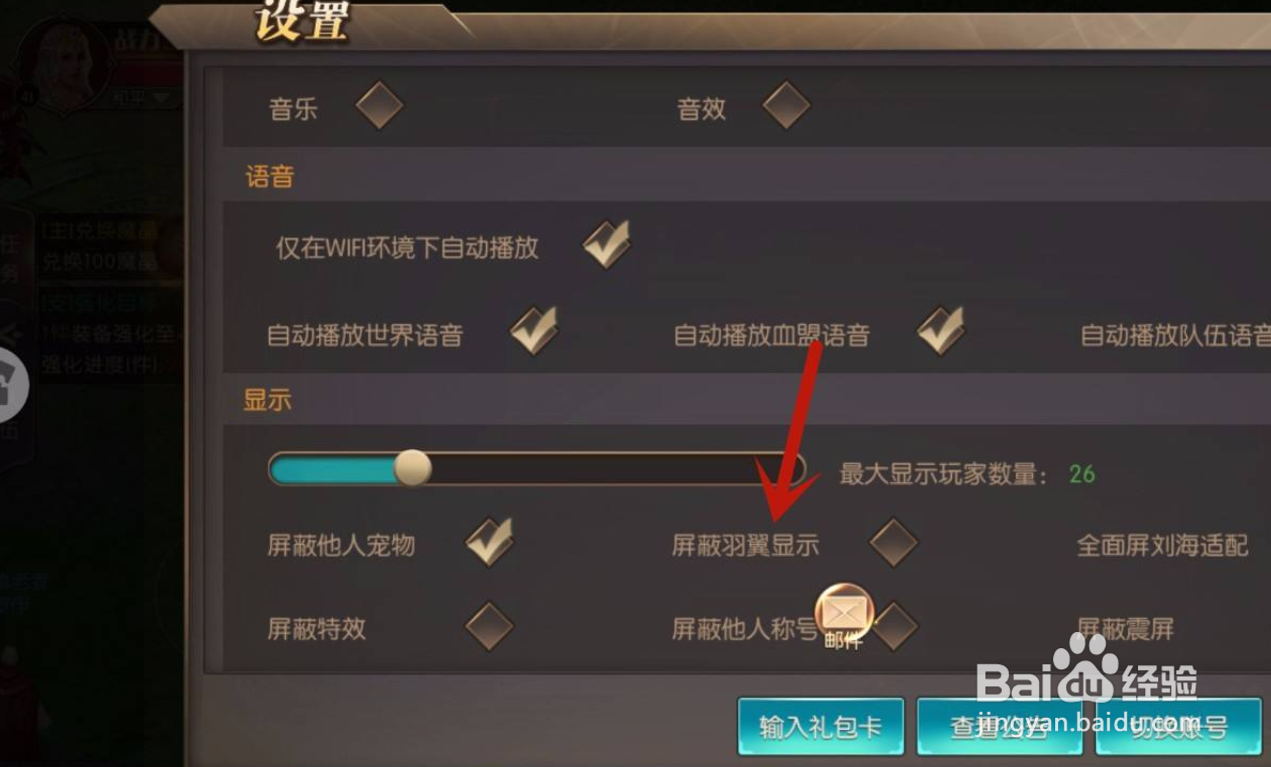The height and width of the screenshot is (767, 1271).
Task: Uncheck 自动播放世界语音 checkbox
Action: 534,331
